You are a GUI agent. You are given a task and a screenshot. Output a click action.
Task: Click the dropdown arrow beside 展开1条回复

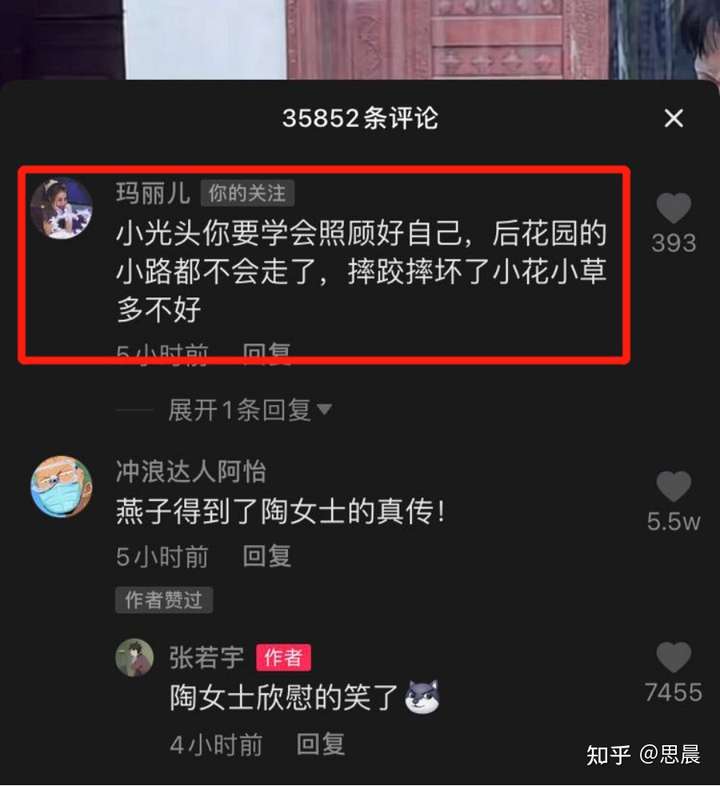[324, 410]
